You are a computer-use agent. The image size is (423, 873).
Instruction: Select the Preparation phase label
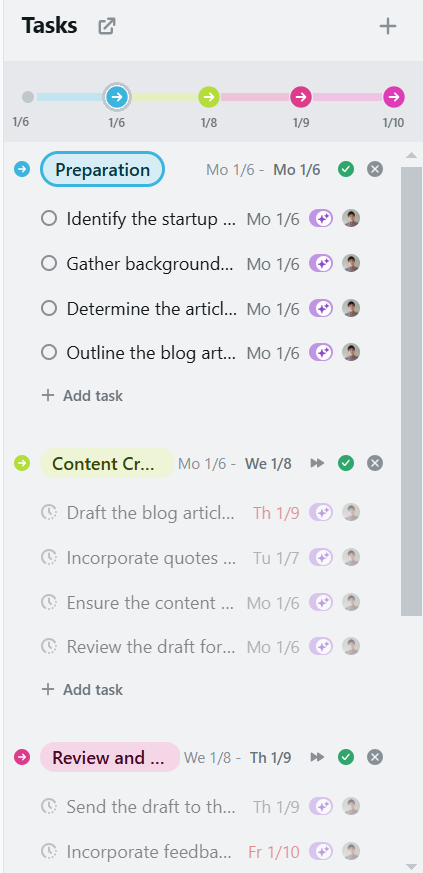102,169
